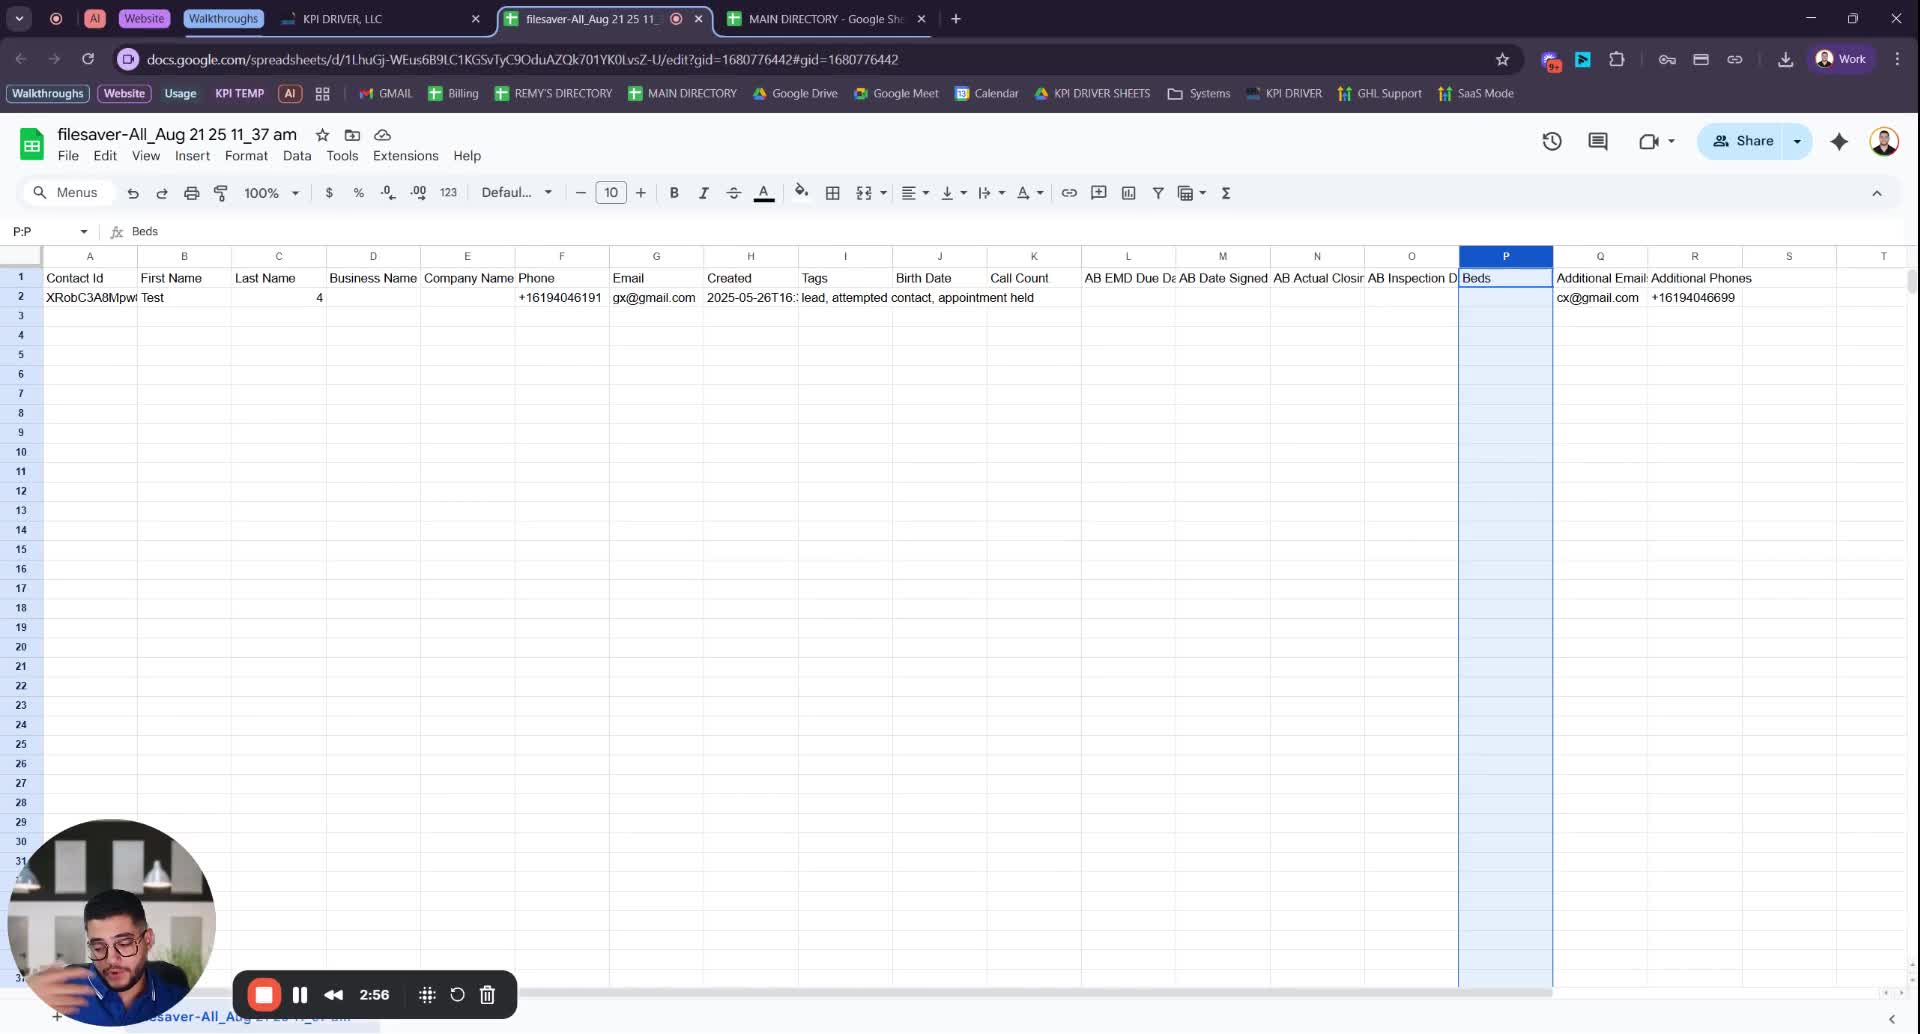Open the Extensions menu
1920x1034 pixels.
(405, 156)
